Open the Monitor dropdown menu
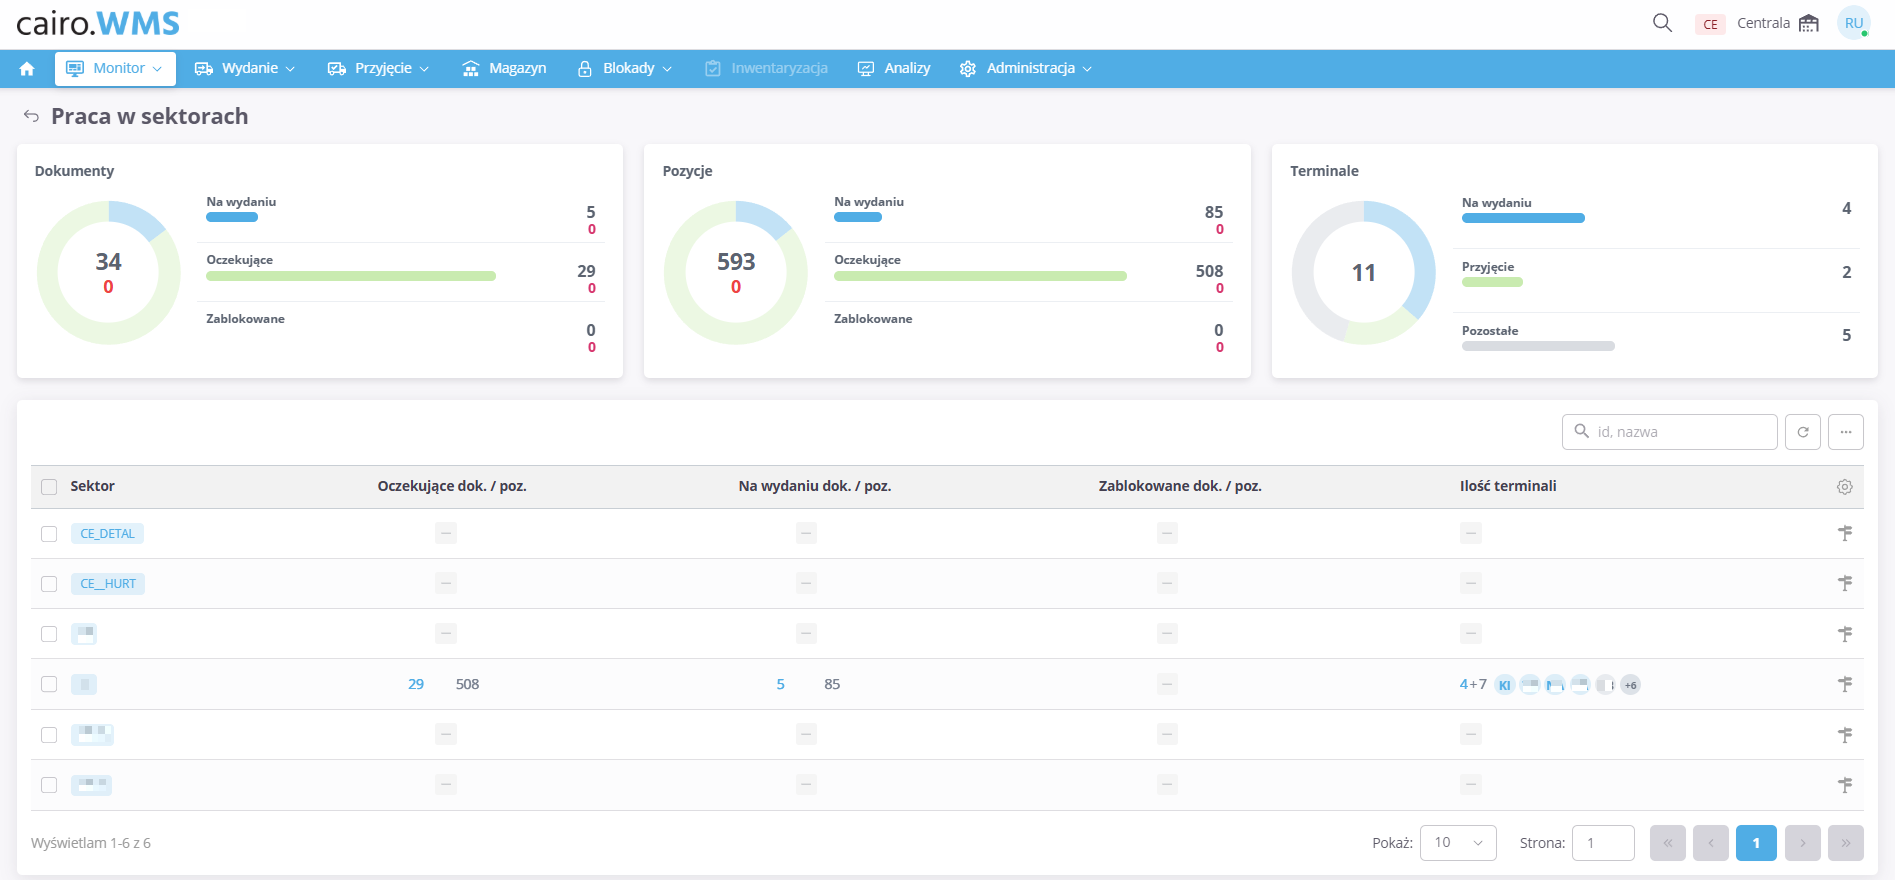The width and height of the screenshot is (1895, 880). [115, 69]
